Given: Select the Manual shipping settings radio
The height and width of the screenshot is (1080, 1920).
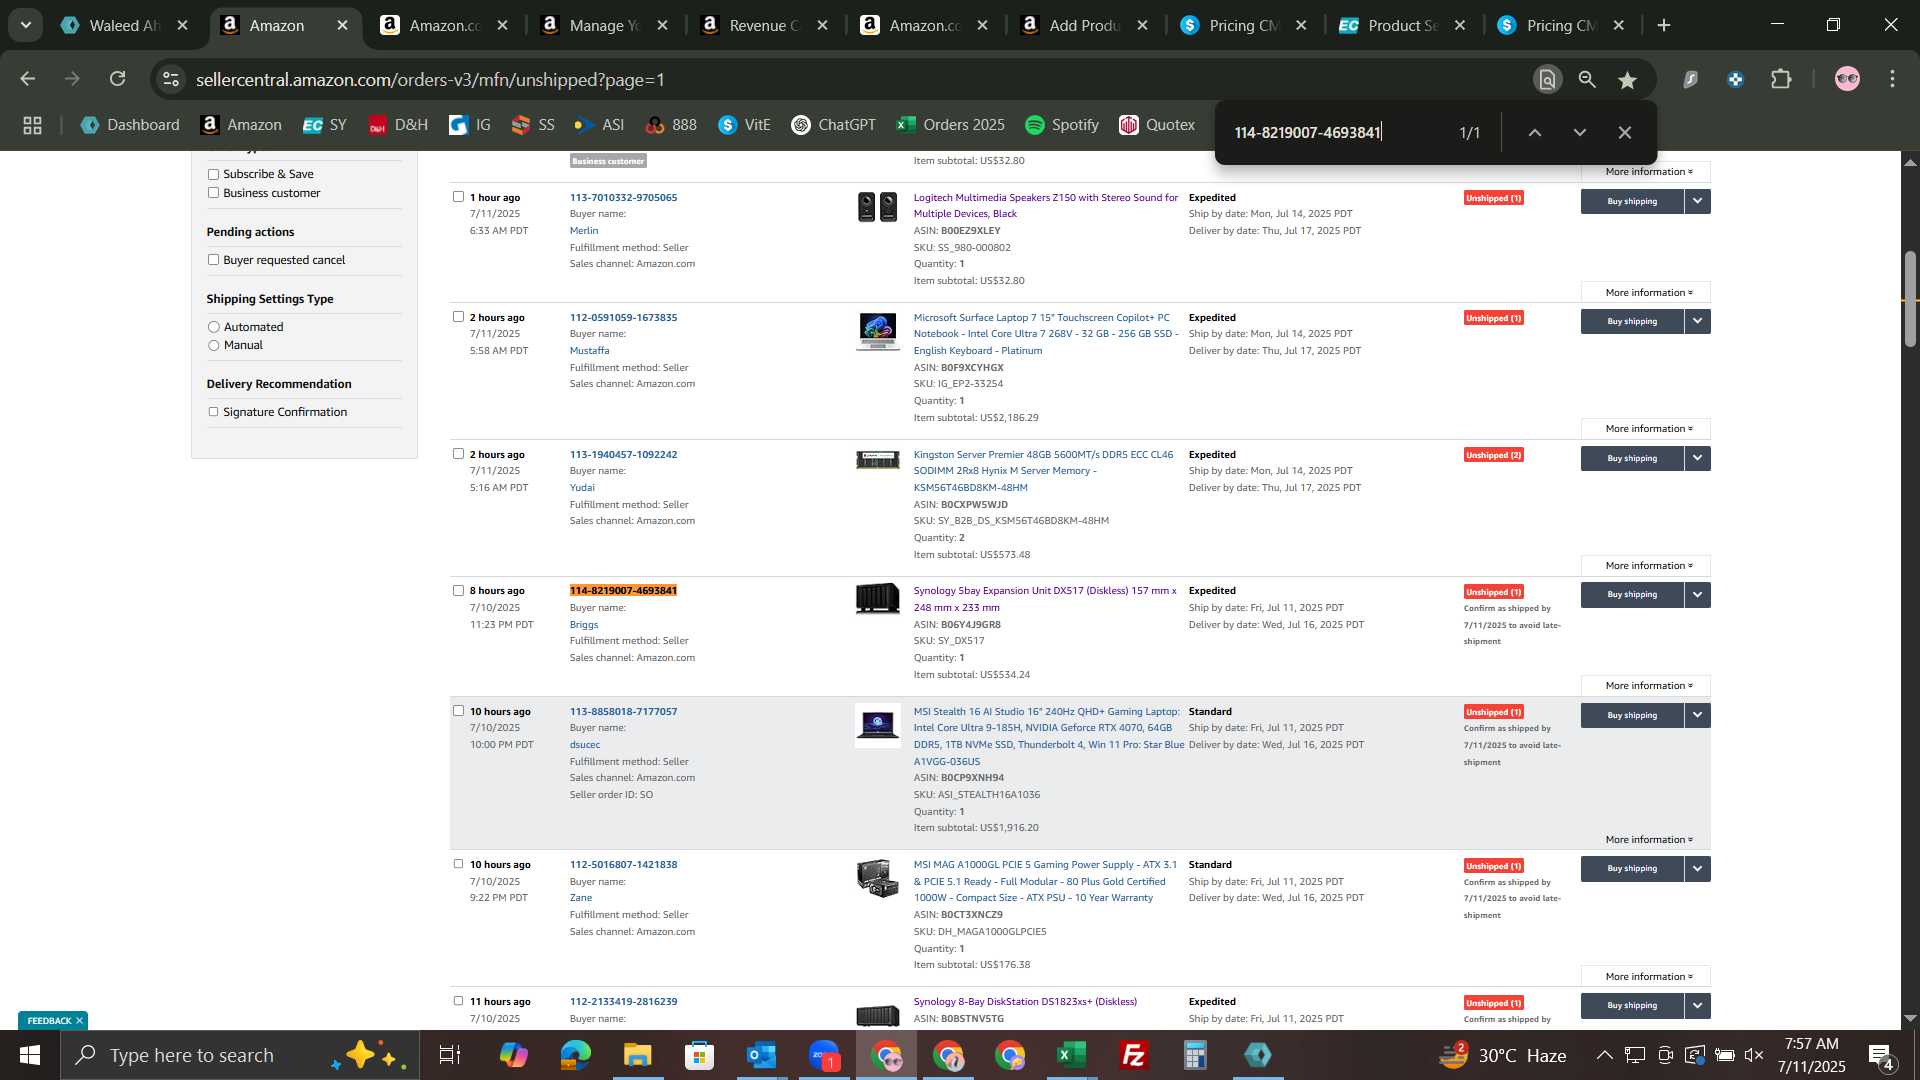Looking at the screenshot, I should [213, 345].
